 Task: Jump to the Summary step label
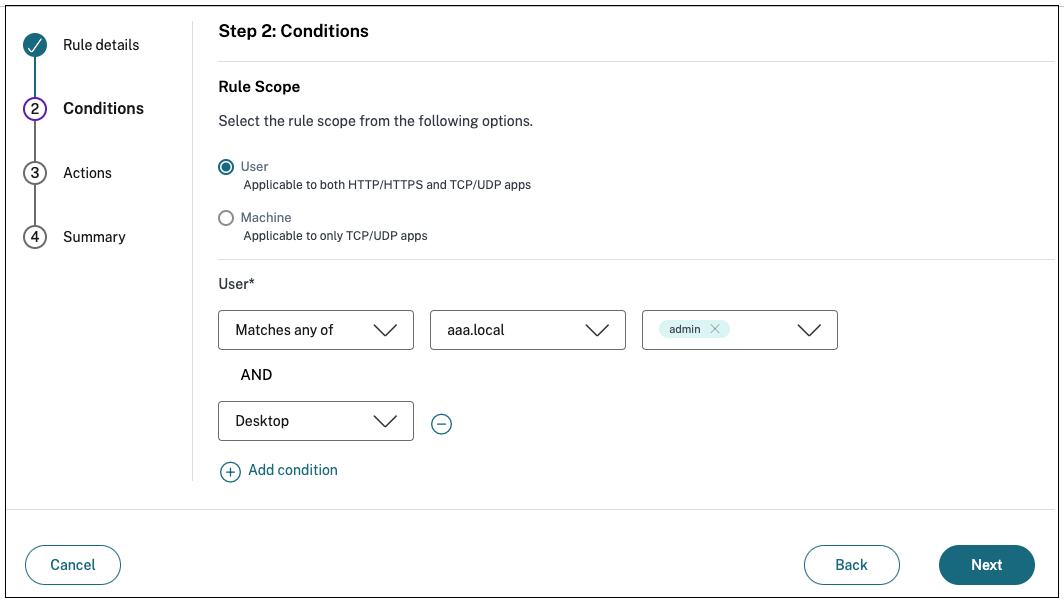coord(94,237)
